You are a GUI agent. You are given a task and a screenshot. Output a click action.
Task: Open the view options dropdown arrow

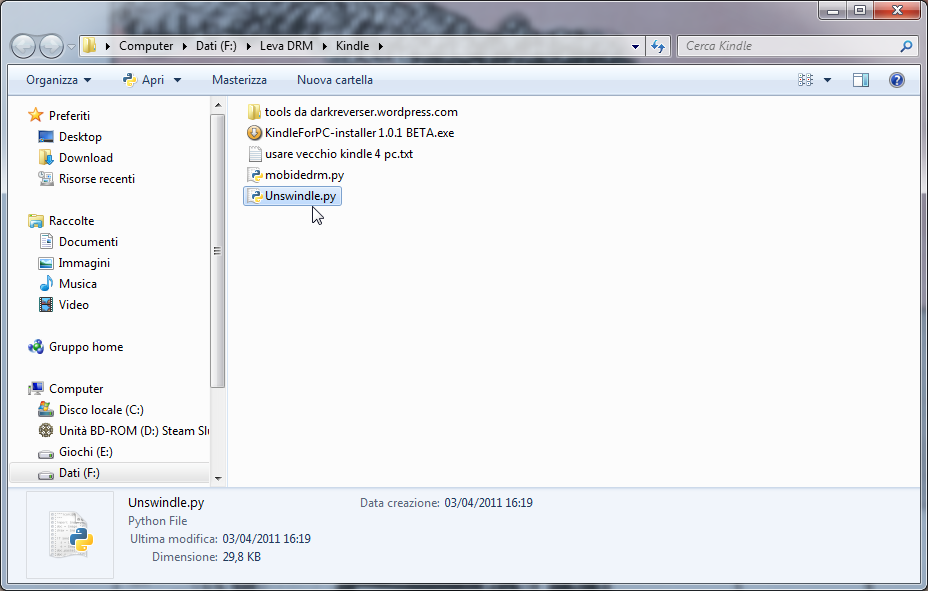827,80
